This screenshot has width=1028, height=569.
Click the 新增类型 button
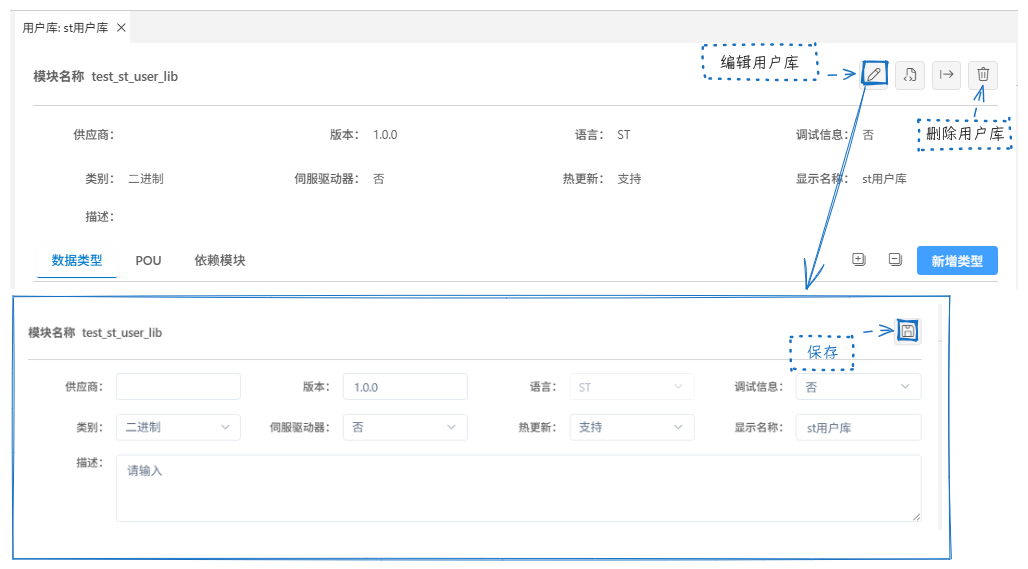[x=957, y=261]
